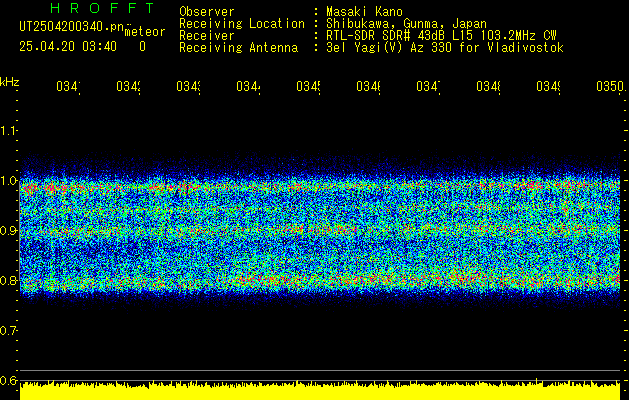Screen dimensions: 629x400
Task: Click the date stamp 25.04.20 03:40
Action: pyautogui.click(x=68, y=47)
